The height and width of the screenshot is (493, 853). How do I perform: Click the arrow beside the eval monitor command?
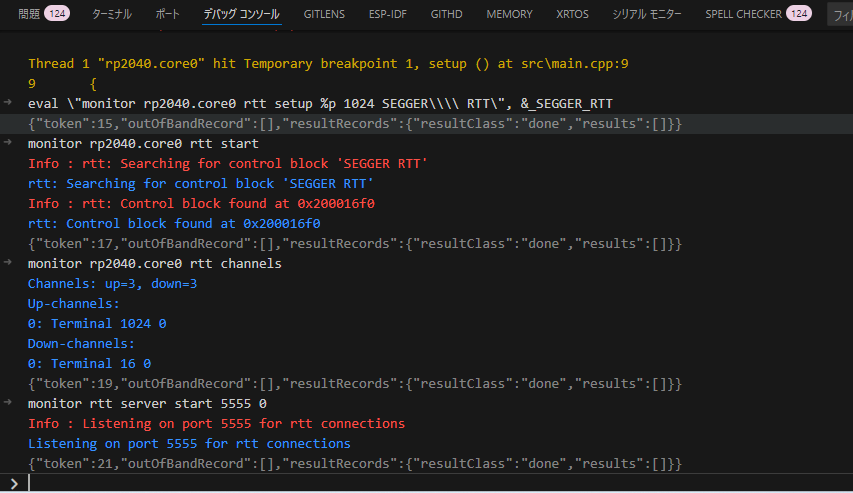click(x=8, y=102)
